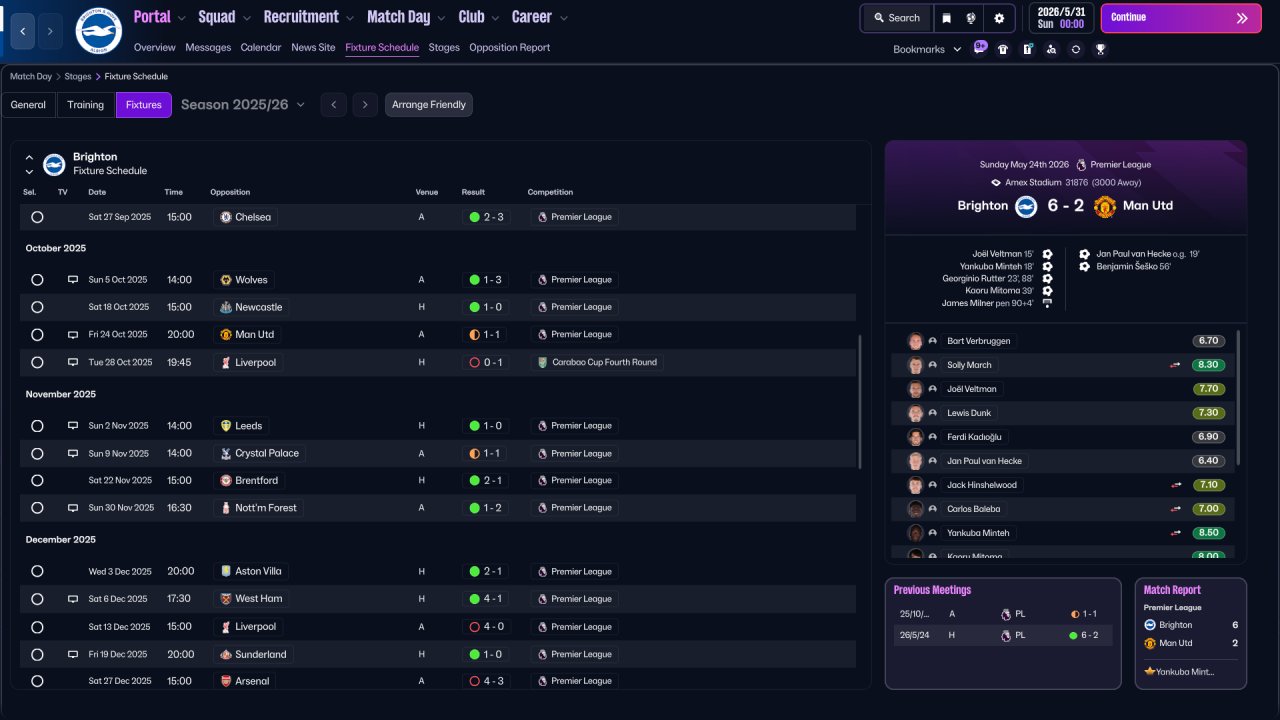
Task: Switch to the Training tab
Action: coord(86,105)
